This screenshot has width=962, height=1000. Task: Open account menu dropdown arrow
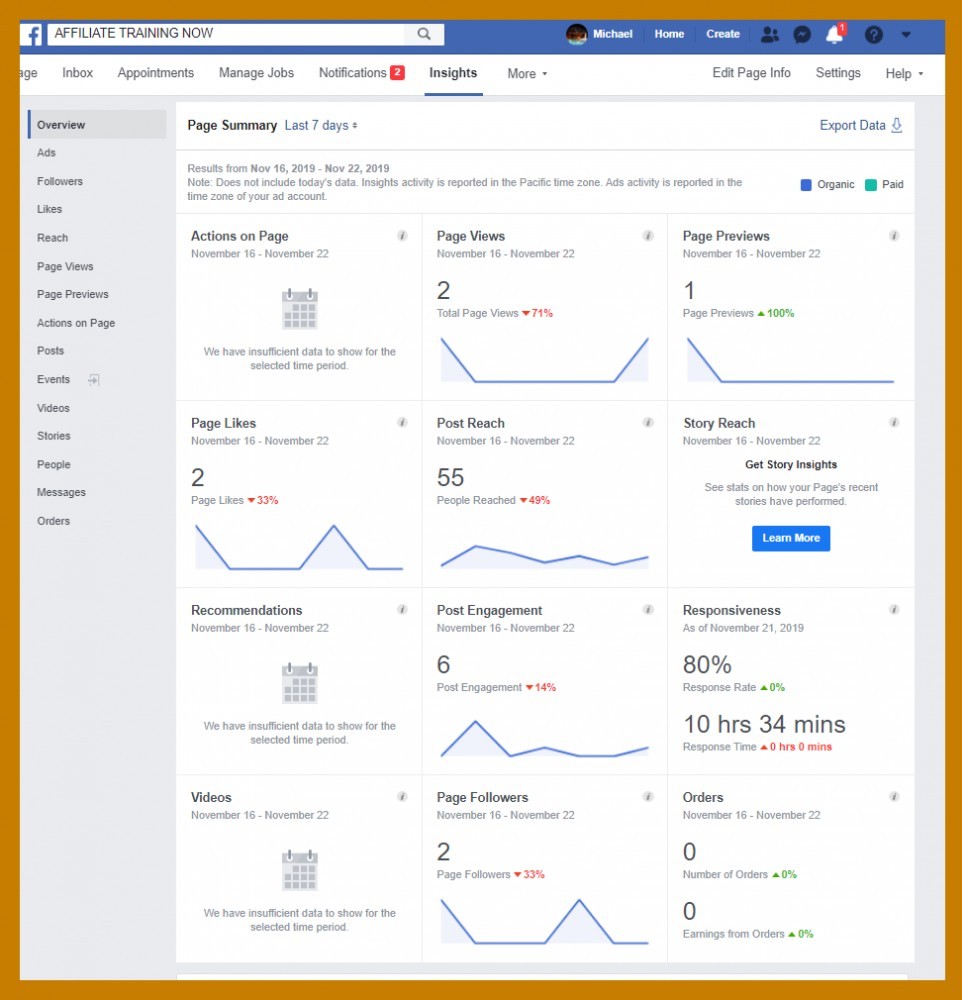click(x=906, y=34)
